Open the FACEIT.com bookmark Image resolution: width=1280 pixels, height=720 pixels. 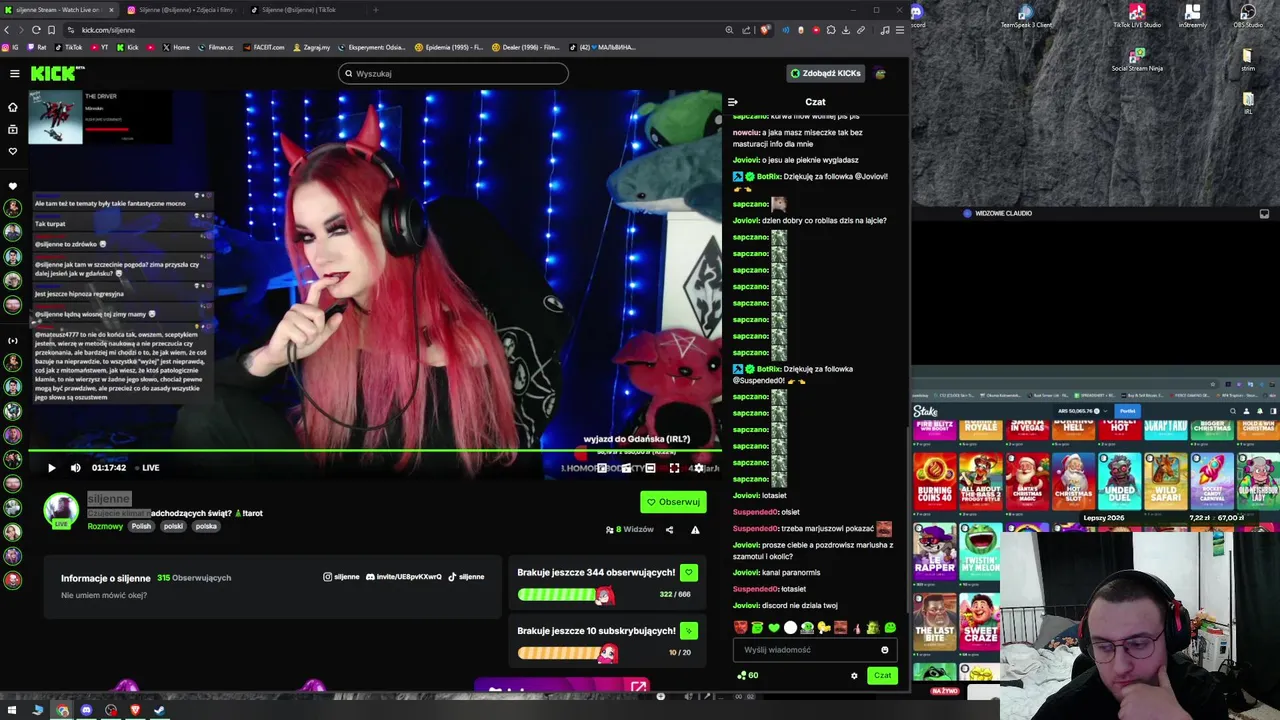click(263, 47)
